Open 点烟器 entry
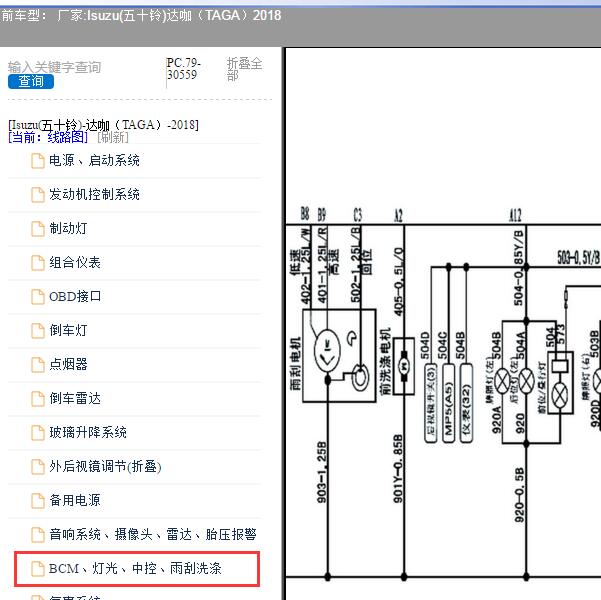Image resolution: width=601 pixels, height=600 pixels. pyautogui.click(x=68, y=364)
